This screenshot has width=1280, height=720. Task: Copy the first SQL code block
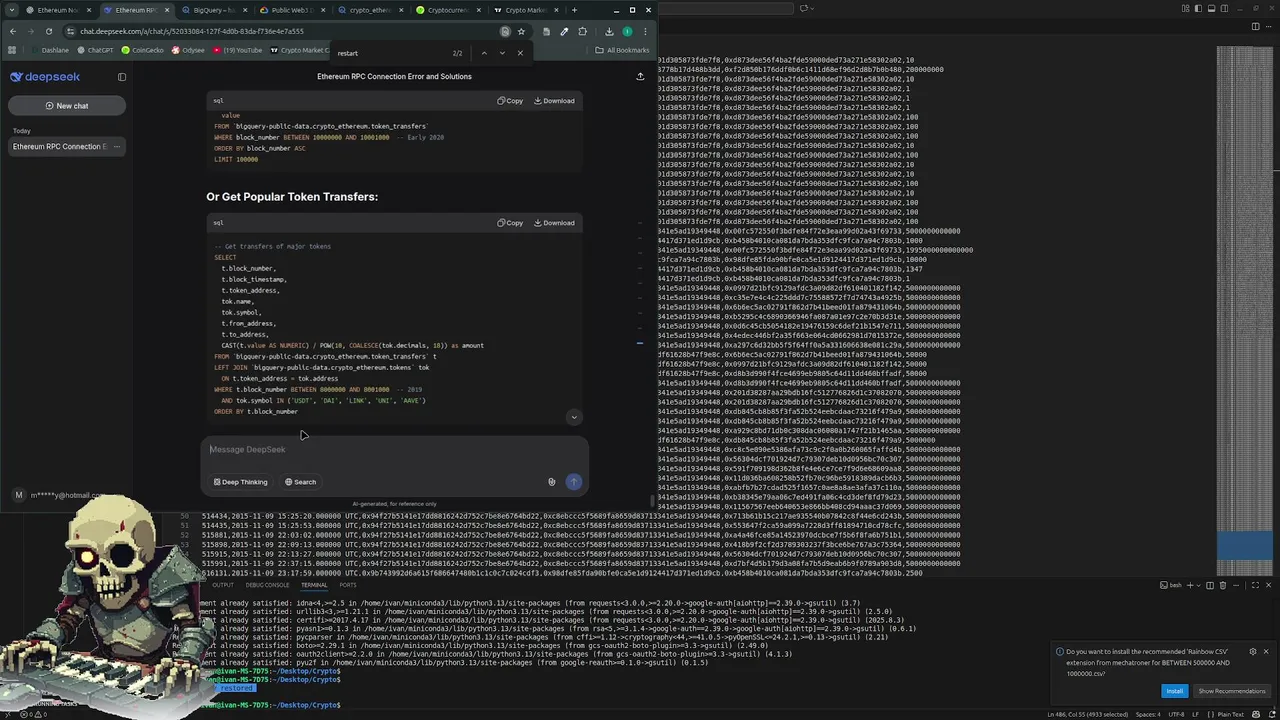pos(510,100)
